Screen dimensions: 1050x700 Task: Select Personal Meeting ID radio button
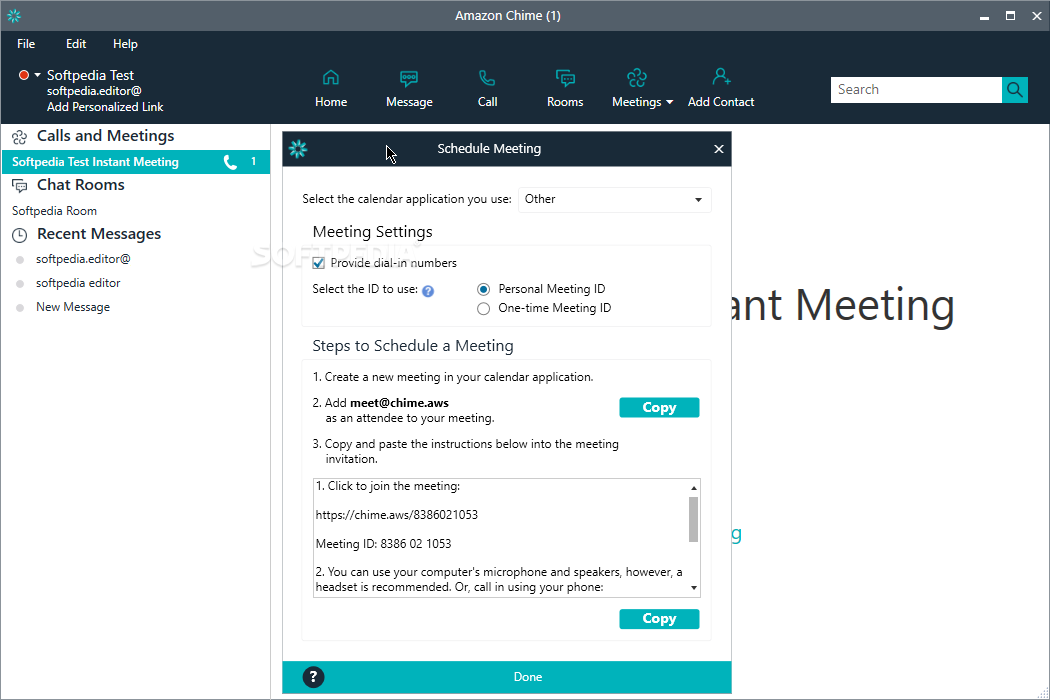[x=483, y=289]
